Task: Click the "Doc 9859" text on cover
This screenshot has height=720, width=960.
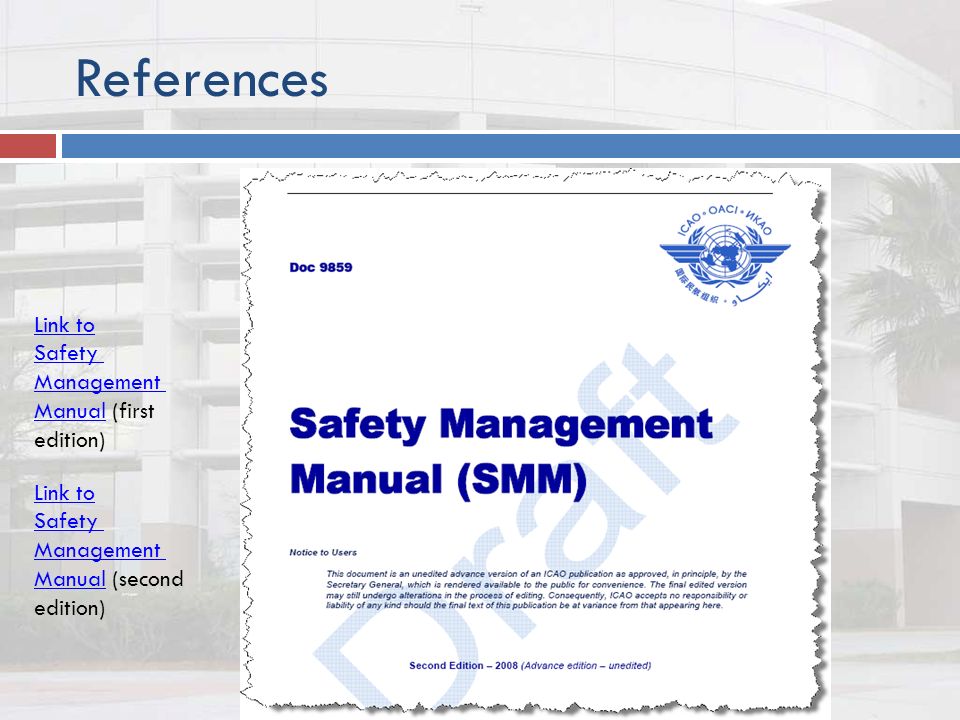Action: click(321, 268)
